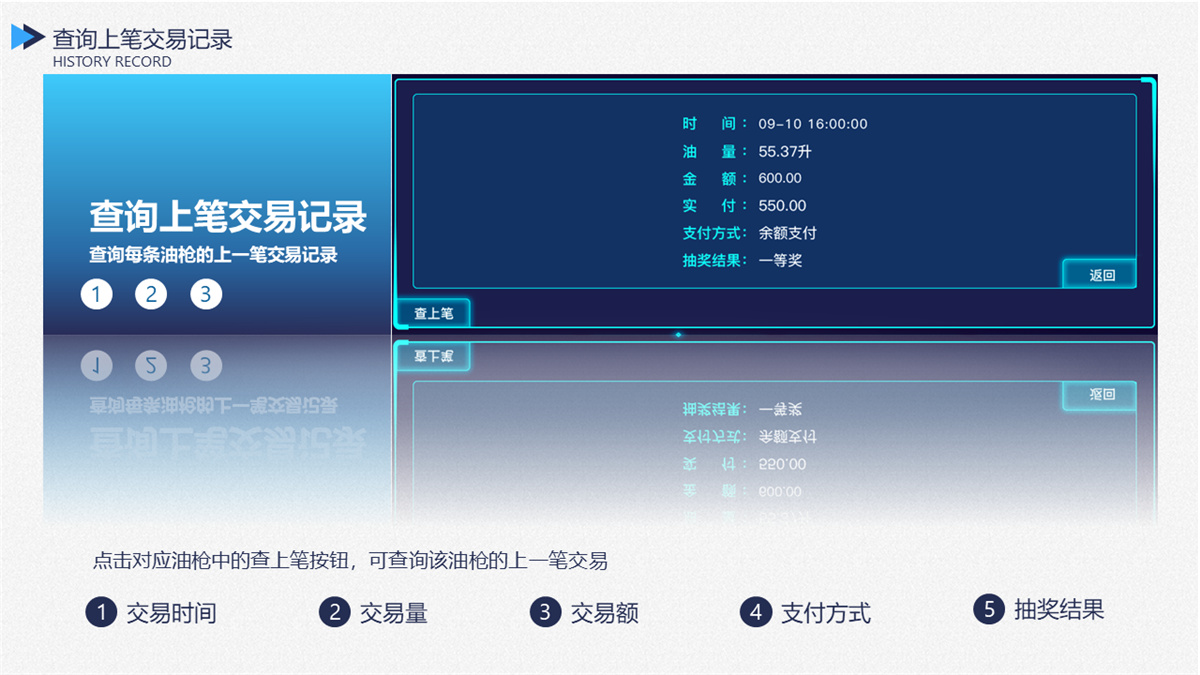Click the 支付方式： field label in the record
The height and width of the screenshot is (675, 1200).
pyautogui.click(x=715, y=233)
